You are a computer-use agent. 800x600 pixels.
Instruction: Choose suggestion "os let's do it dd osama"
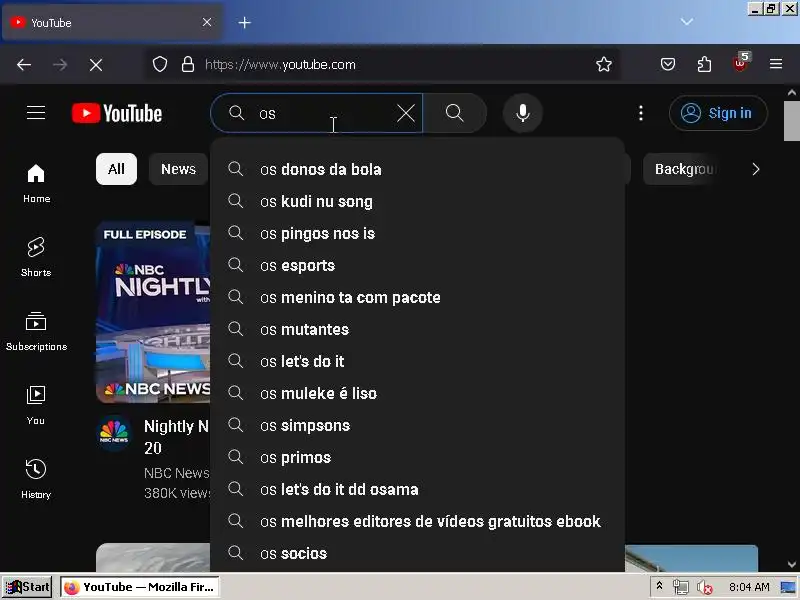[x=417, y=489]
